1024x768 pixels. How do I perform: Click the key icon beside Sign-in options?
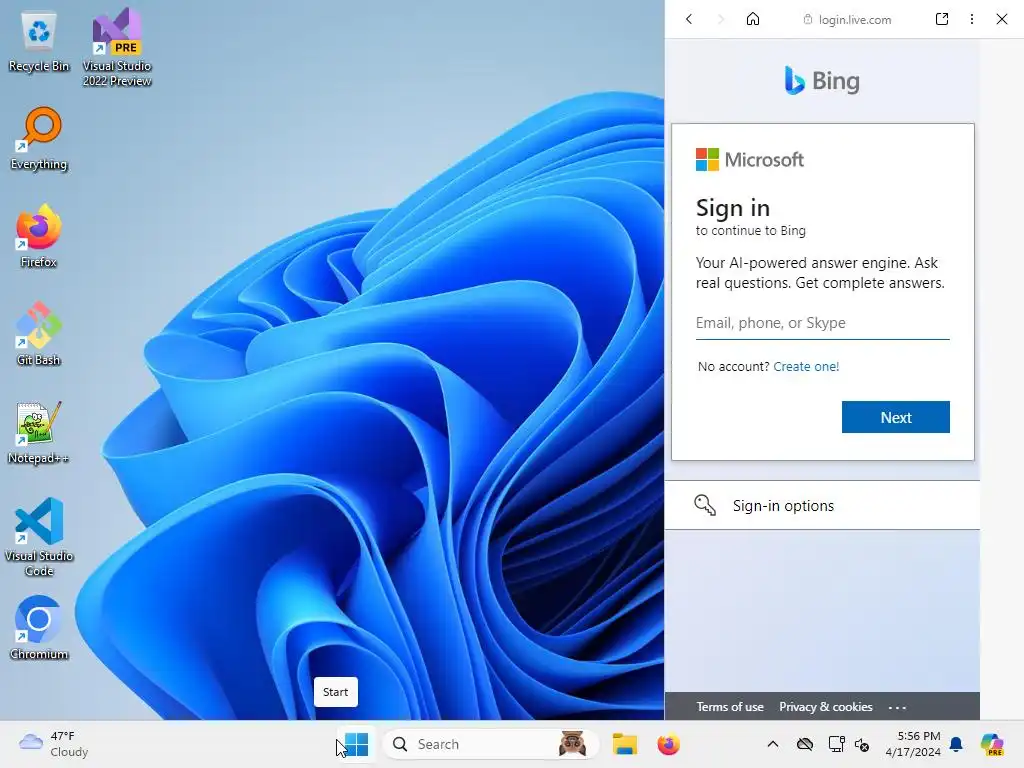click(705, 505)
